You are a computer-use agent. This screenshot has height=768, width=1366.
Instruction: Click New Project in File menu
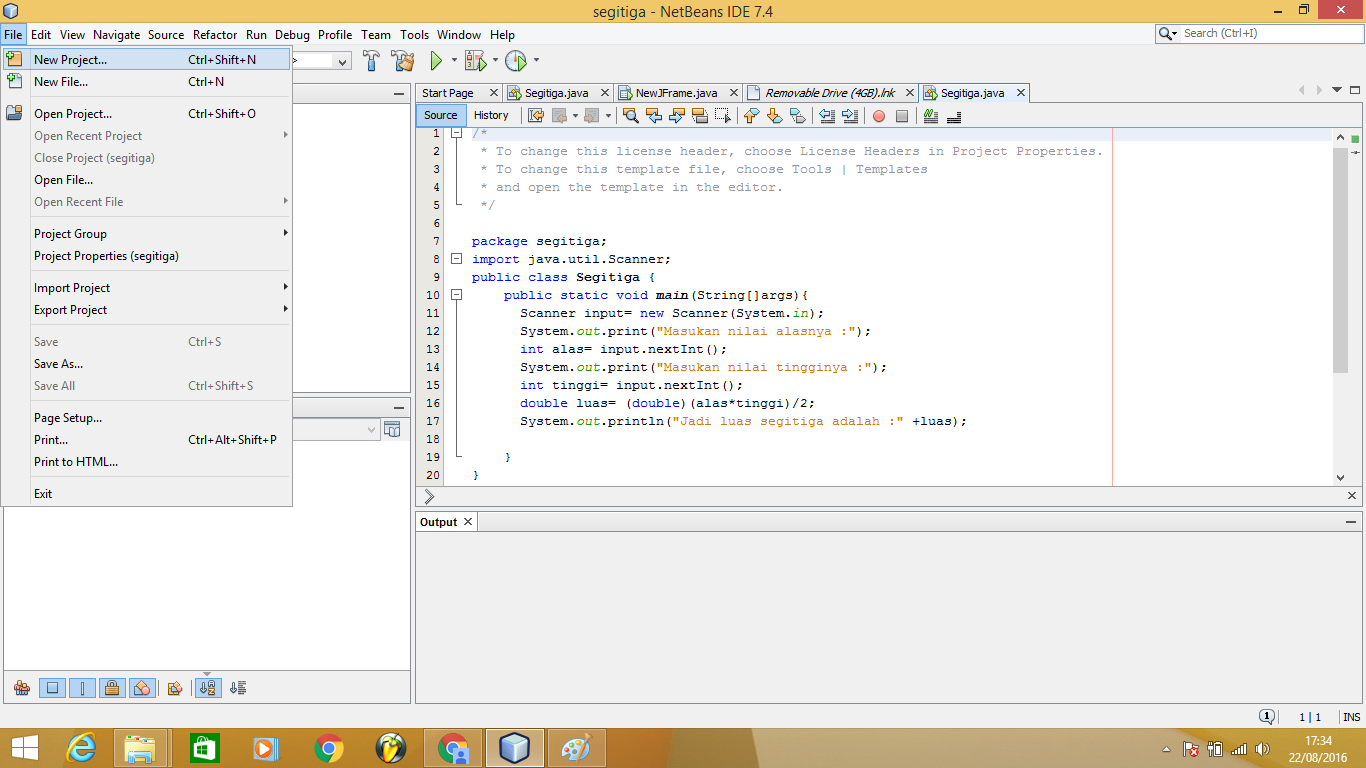(147, 60)
